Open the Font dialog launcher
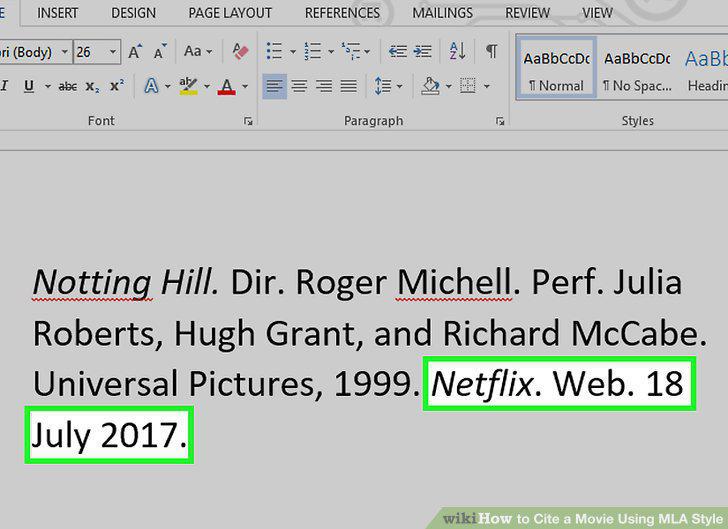Screen dimensions: 728x529 [248, 121]
